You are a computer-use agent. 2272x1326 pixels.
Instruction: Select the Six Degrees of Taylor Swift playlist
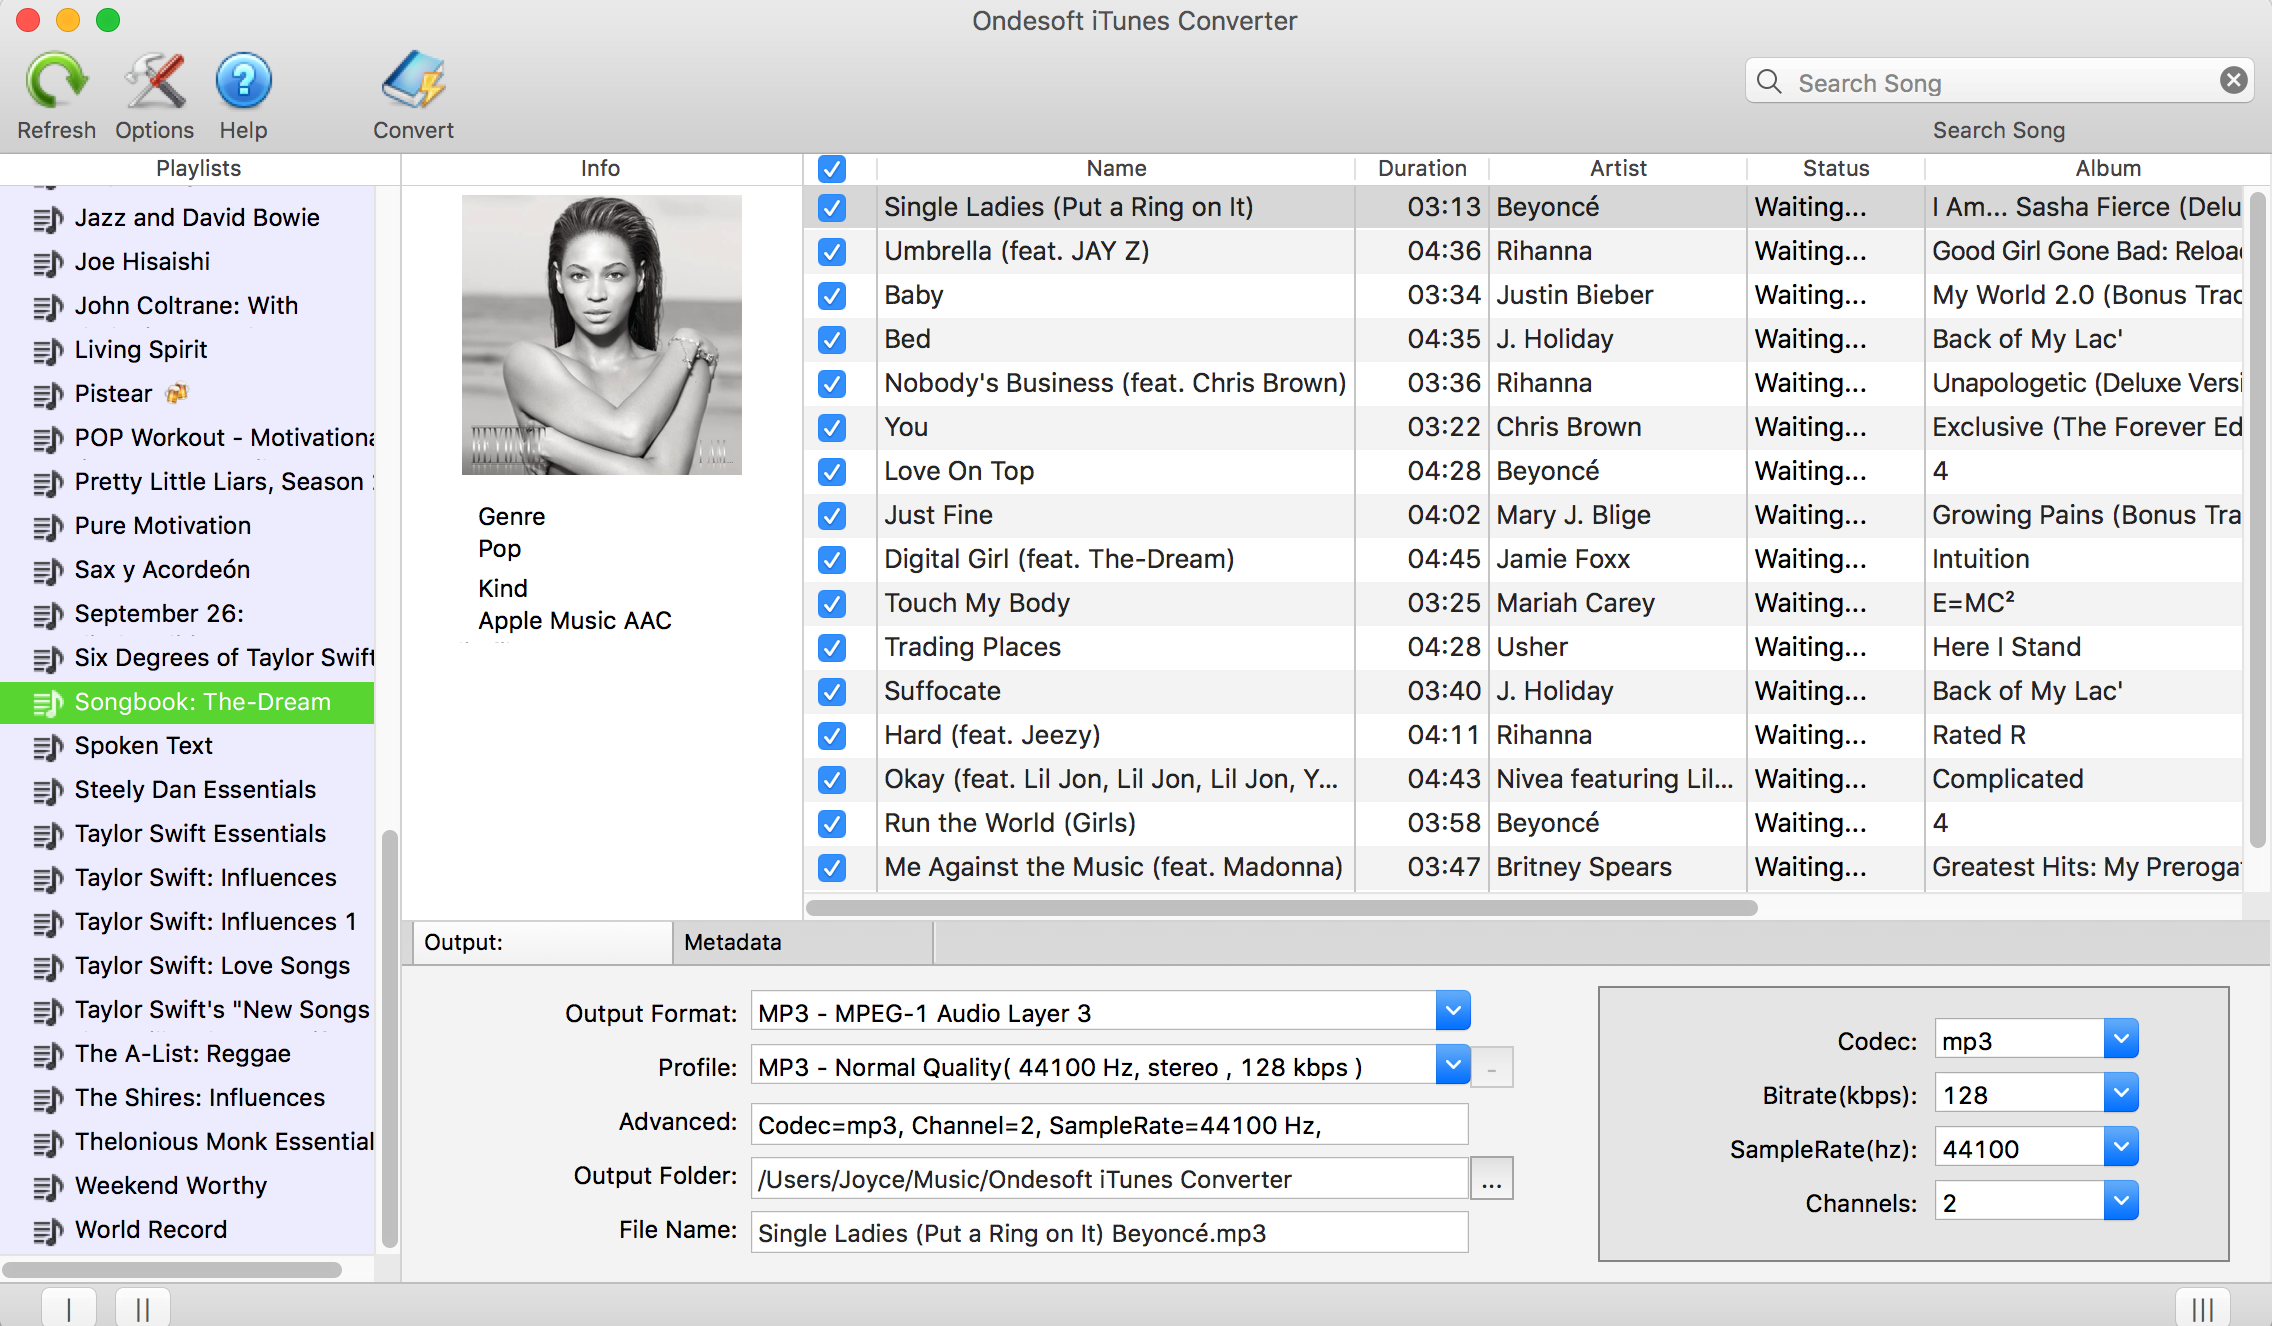pos(226,657)
